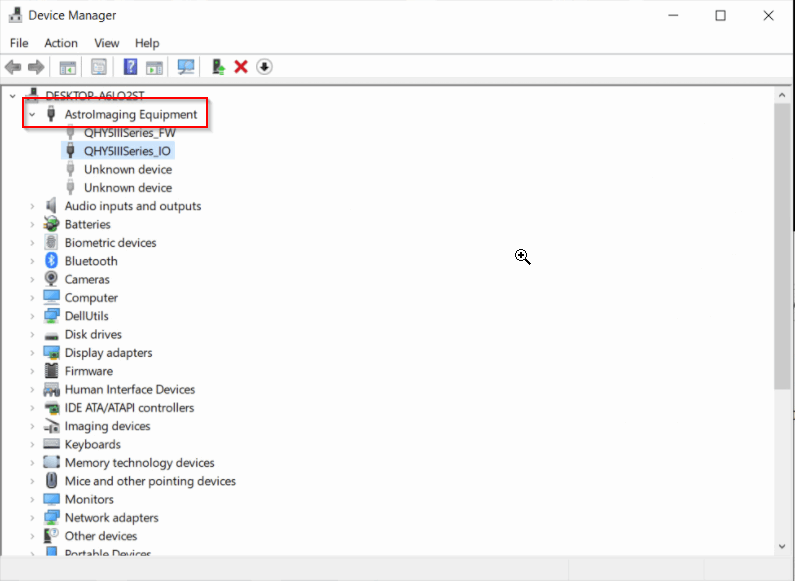Expand the Network adapters chevron

pyautogui.click(x=32, y=518)
